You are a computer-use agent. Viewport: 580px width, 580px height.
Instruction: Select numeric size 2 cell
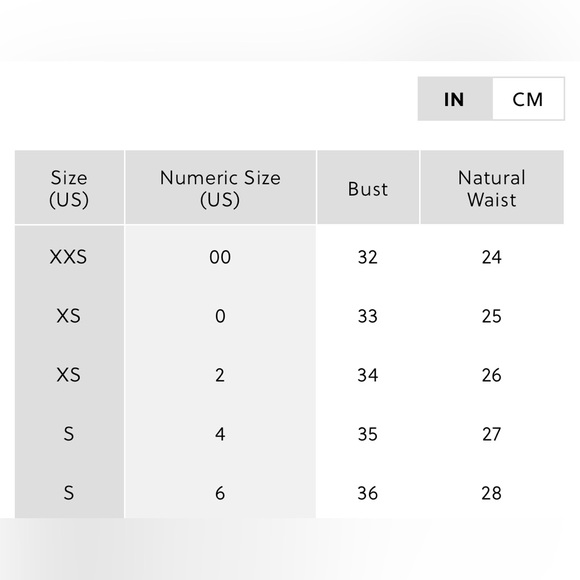220,375
